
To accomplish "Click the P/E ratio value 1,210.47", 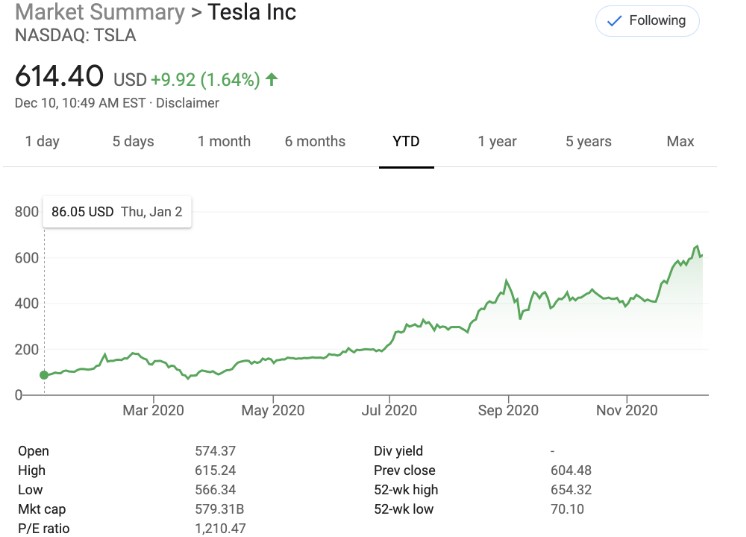I will [x=220, y=528].
